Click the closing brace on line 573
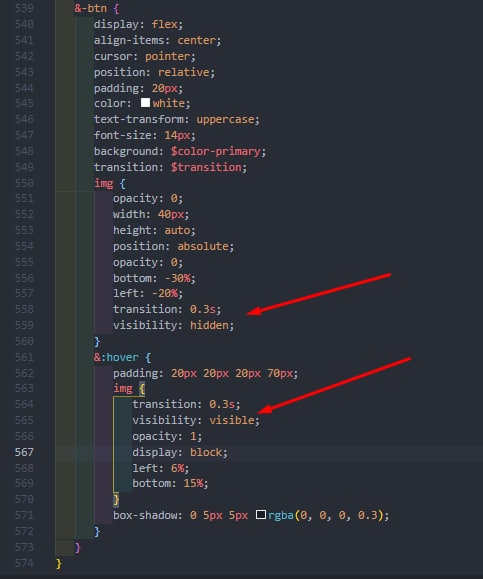Image resolution: width=483 pixels, height=579 pixels. [x=78, y=547]
